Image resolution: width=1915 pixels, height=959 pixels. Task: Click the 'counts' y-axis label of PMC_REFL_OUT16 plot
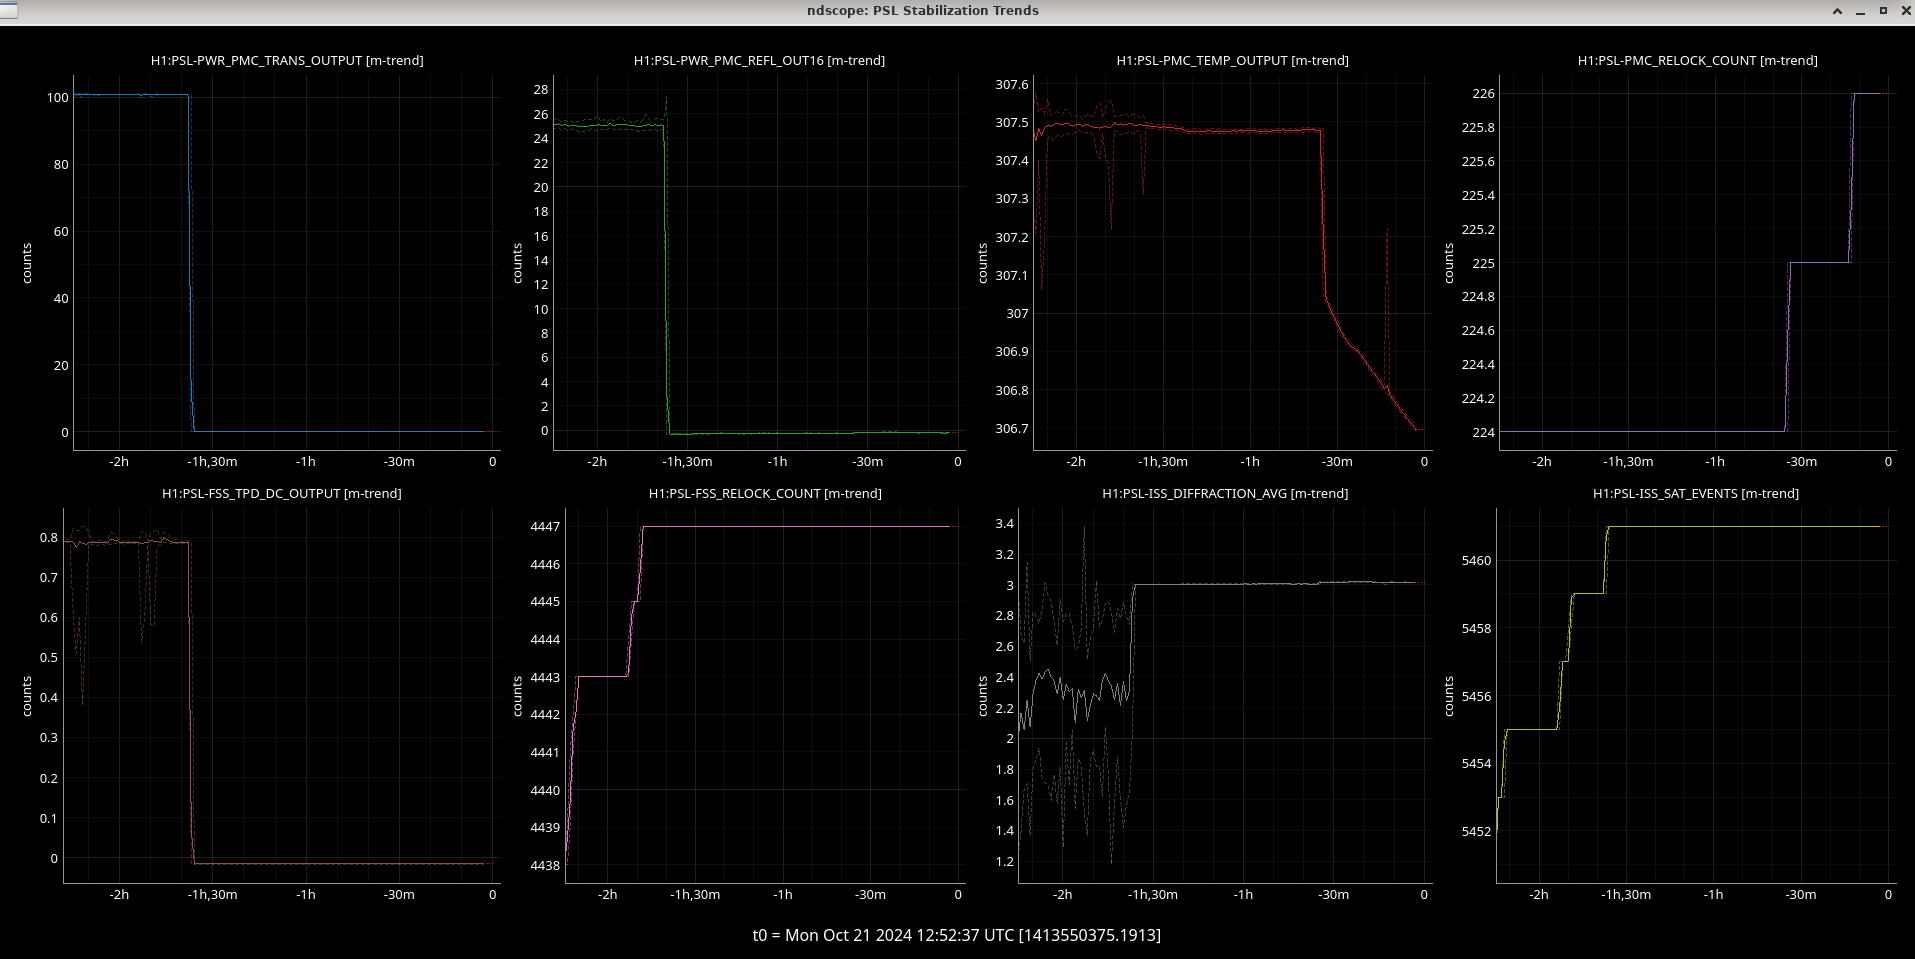click(x=517, y=263)
